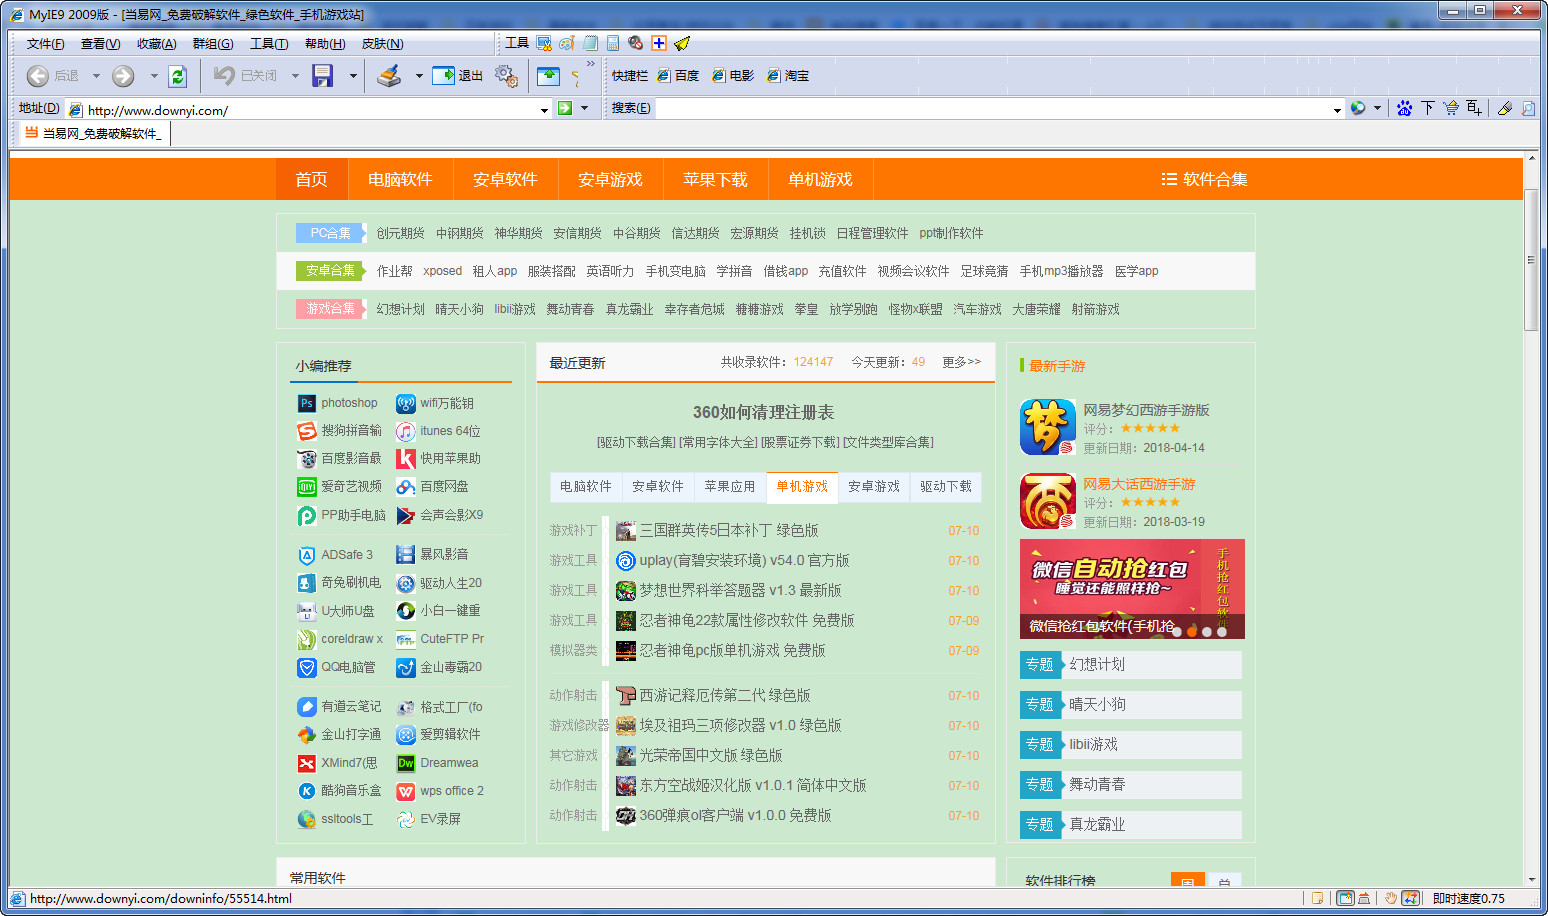This screenshot has height=916, width=1548.
Task: Select the ad-blocking icon in the toolbar
Action: coord(636,43)
